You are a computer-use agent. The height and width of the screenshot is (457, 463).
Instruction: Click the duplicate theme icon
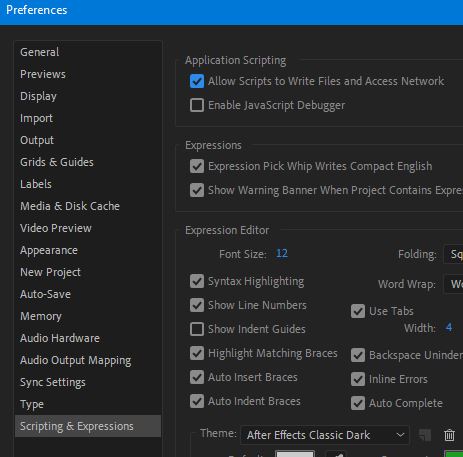click(425, 435)
